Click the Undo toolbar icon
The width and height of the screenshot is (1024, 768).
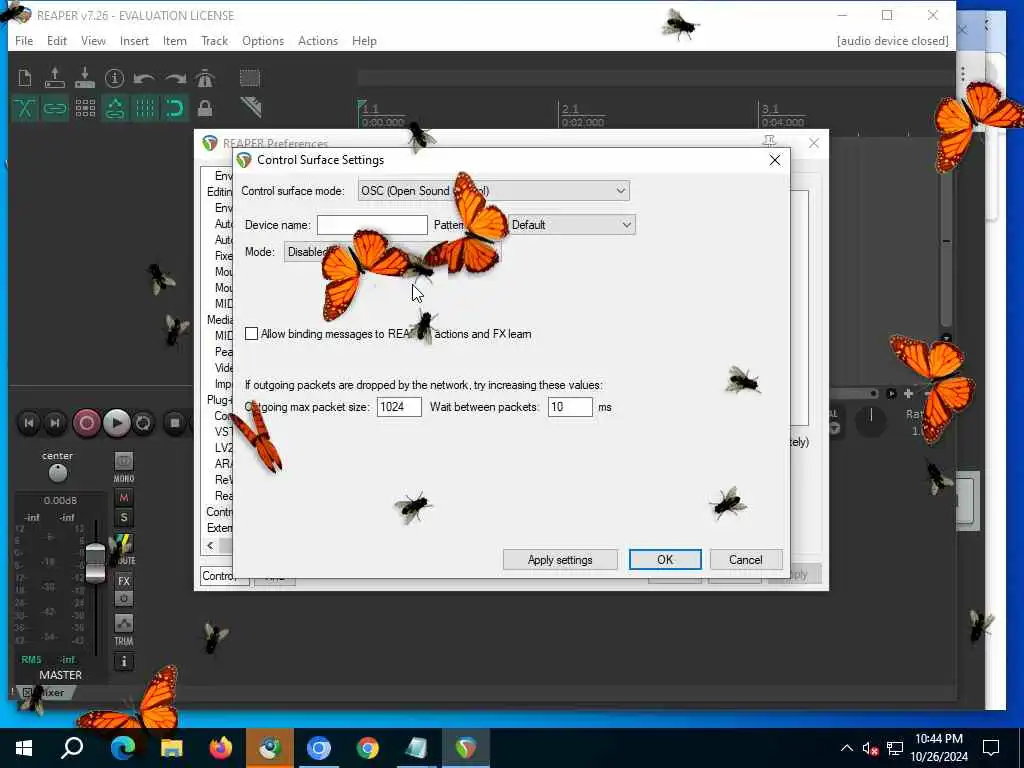coord(144,78)
